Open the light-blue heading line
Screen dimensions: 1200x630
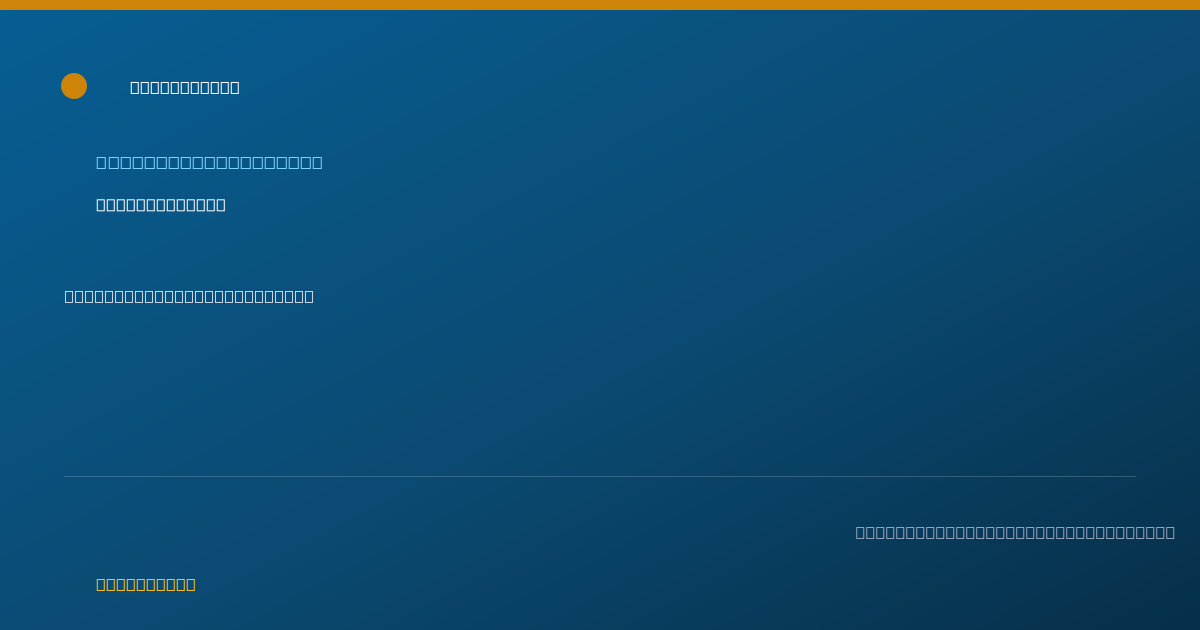tap(209, 162)
